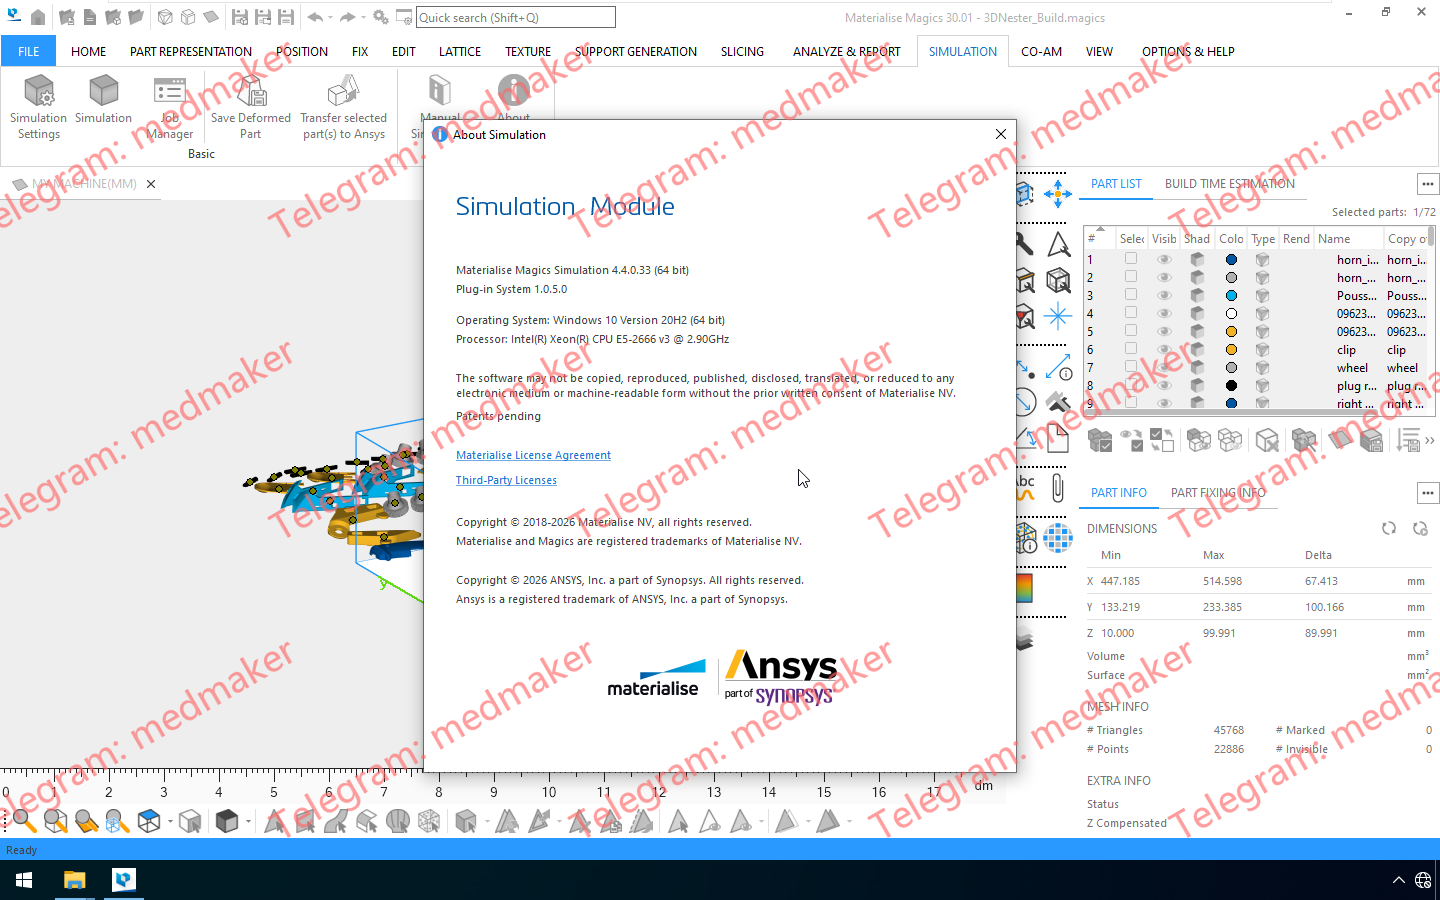Tick the select checkbox for part 3
This screenshot has height=900, width=1440.
[1131, 295]
